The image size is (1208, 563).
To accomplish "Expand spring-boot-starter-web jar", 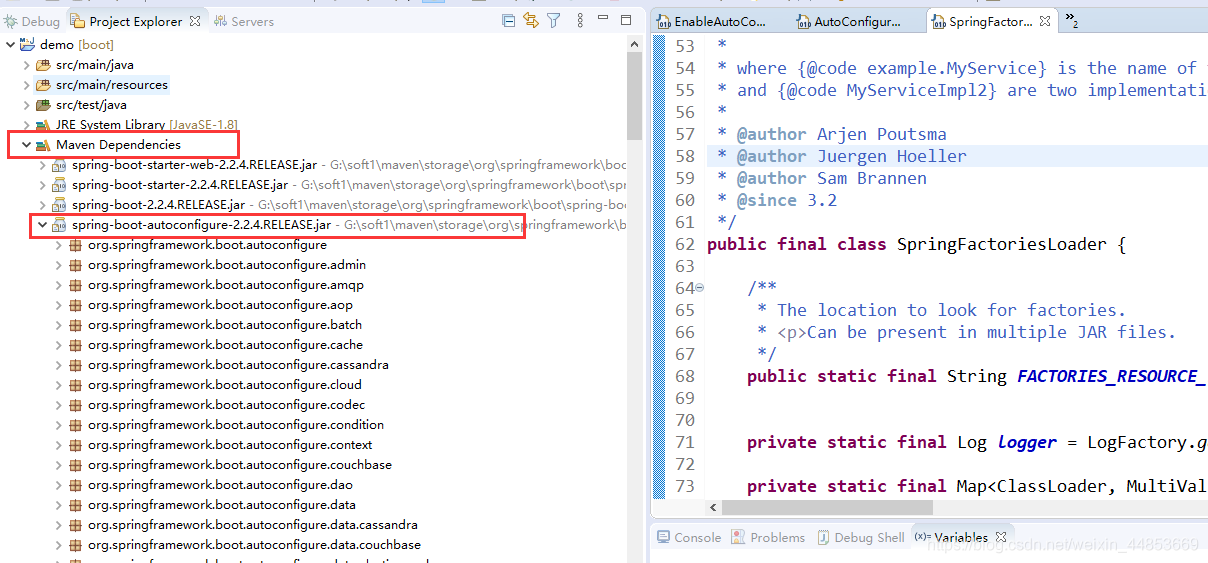I will pos(42,165).
